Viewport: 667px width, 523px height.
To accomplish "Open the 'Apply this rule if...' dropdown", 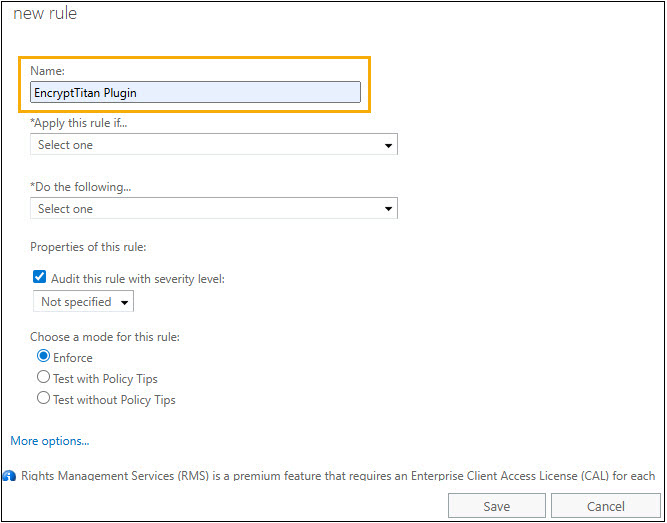I will tap(214, 145).
